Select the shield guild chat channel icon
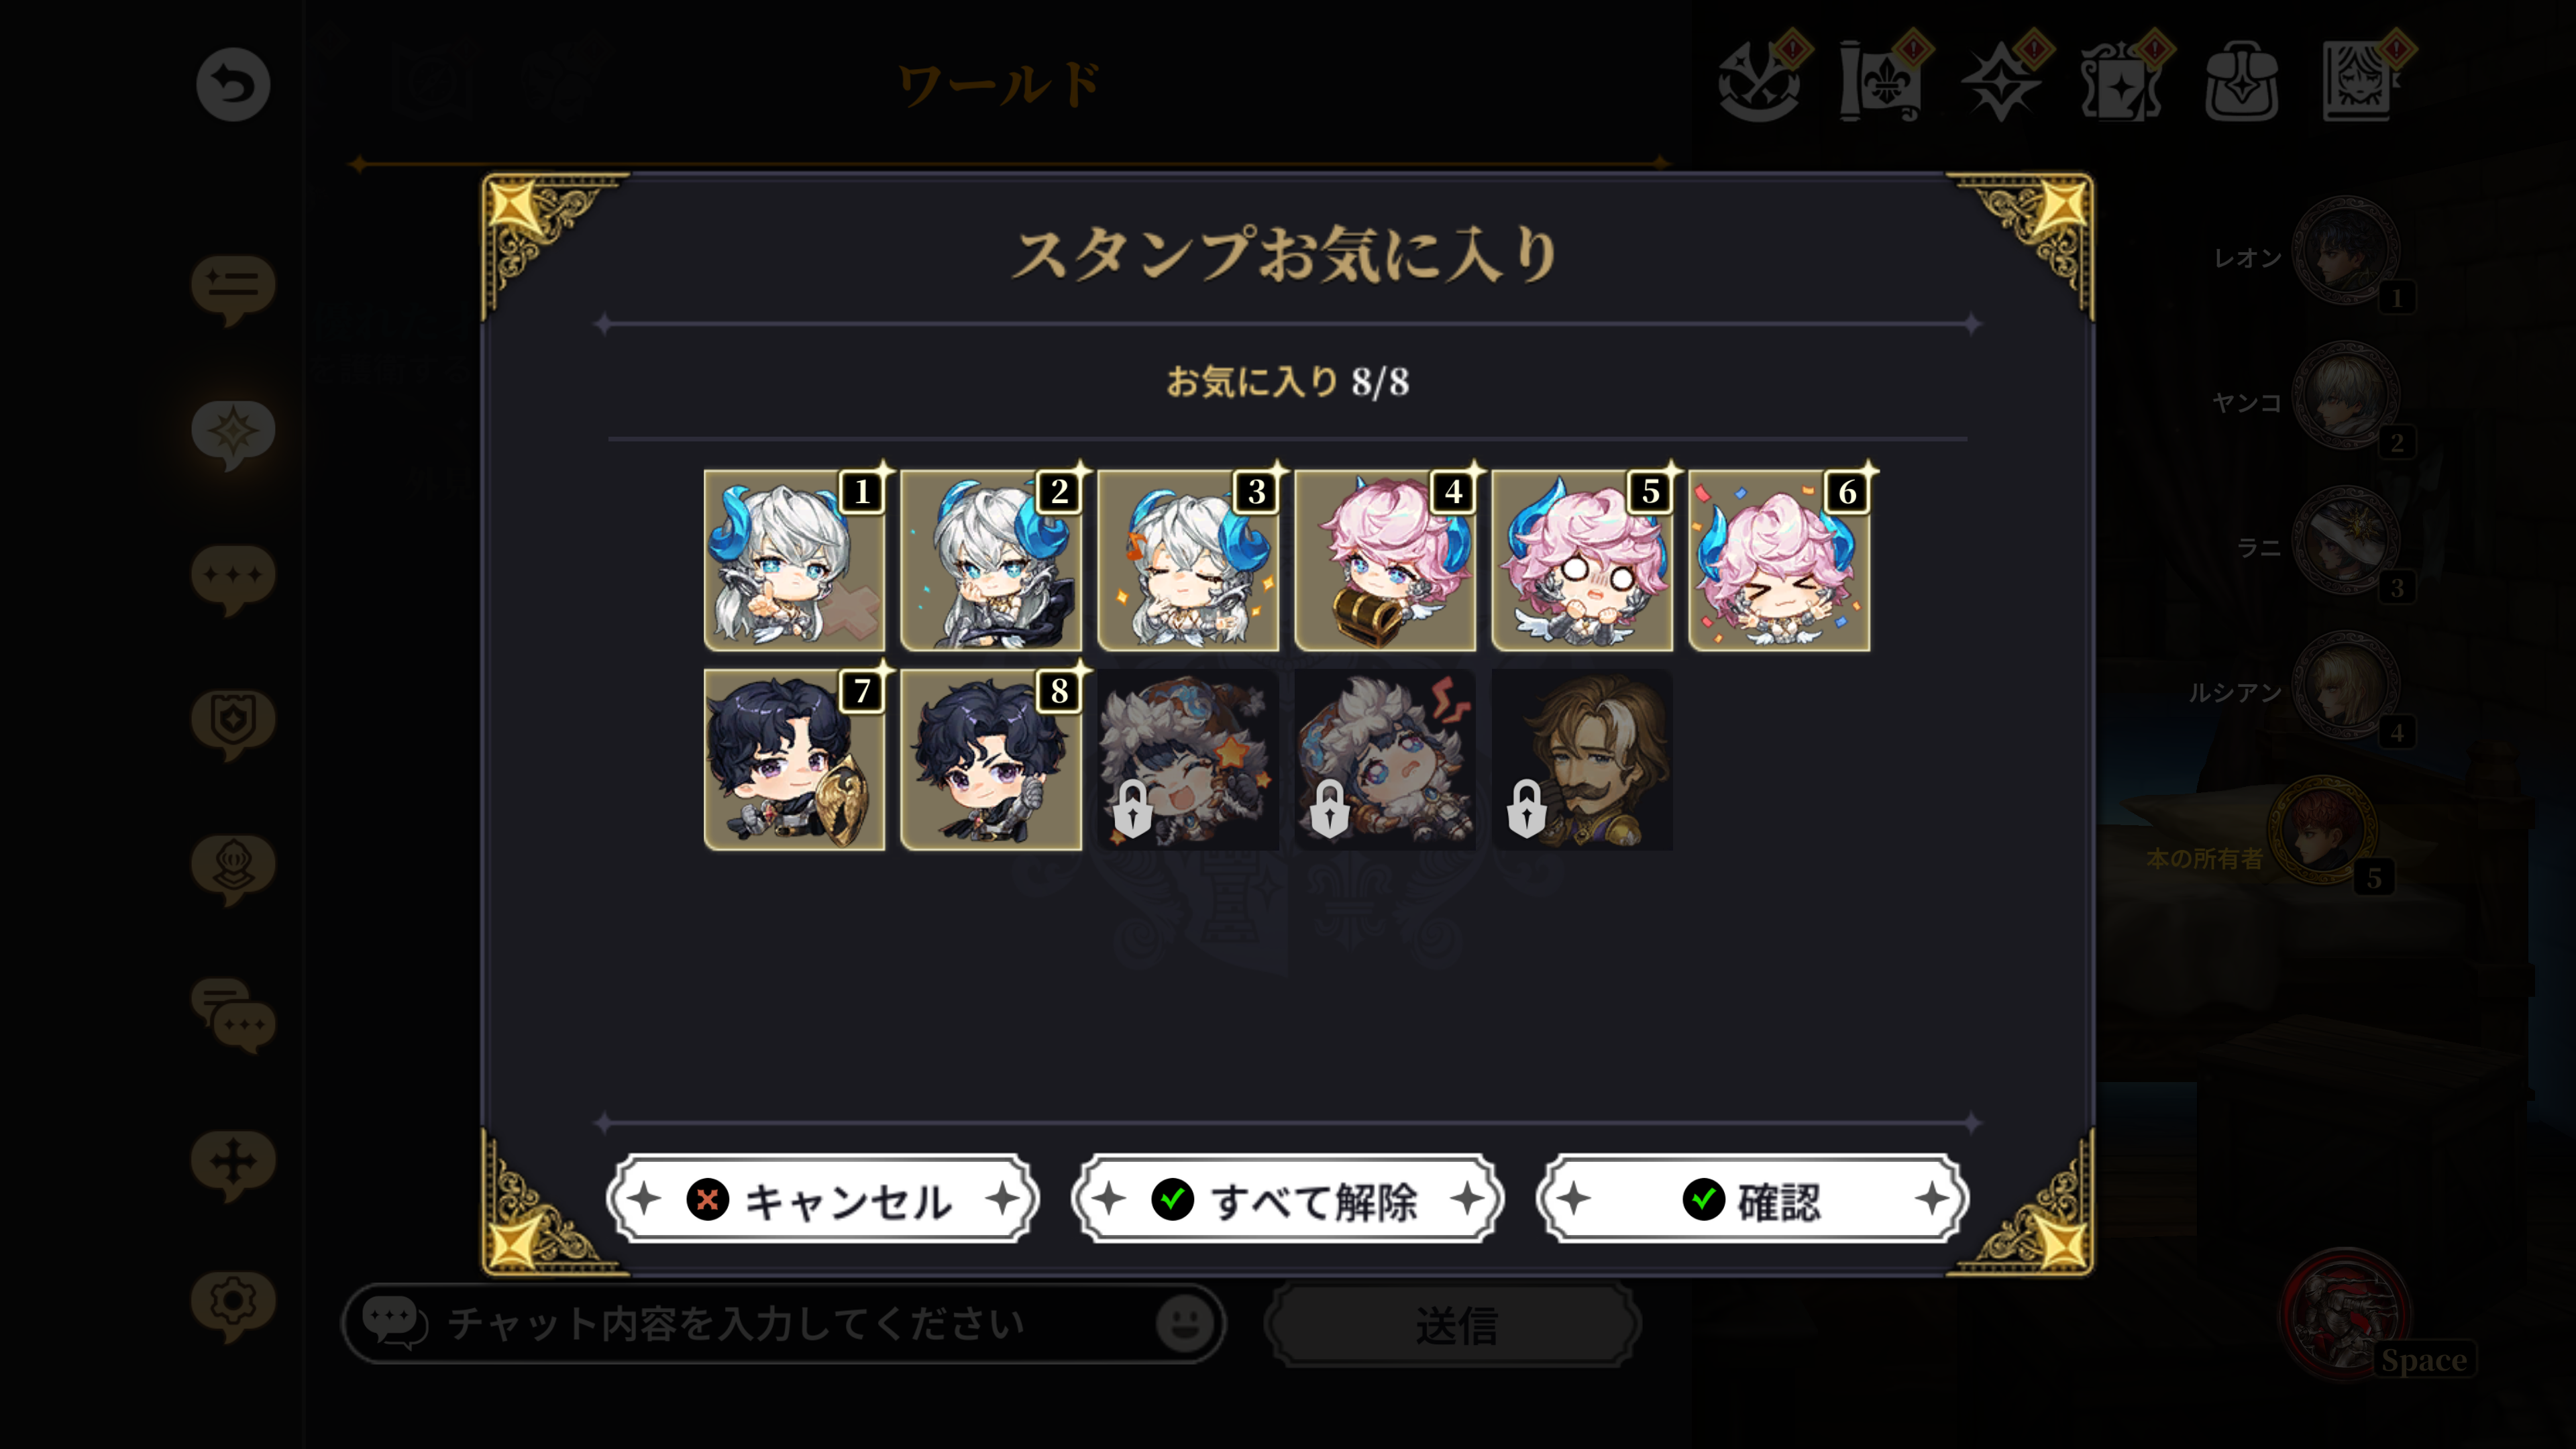 click(x=233, y=724)
